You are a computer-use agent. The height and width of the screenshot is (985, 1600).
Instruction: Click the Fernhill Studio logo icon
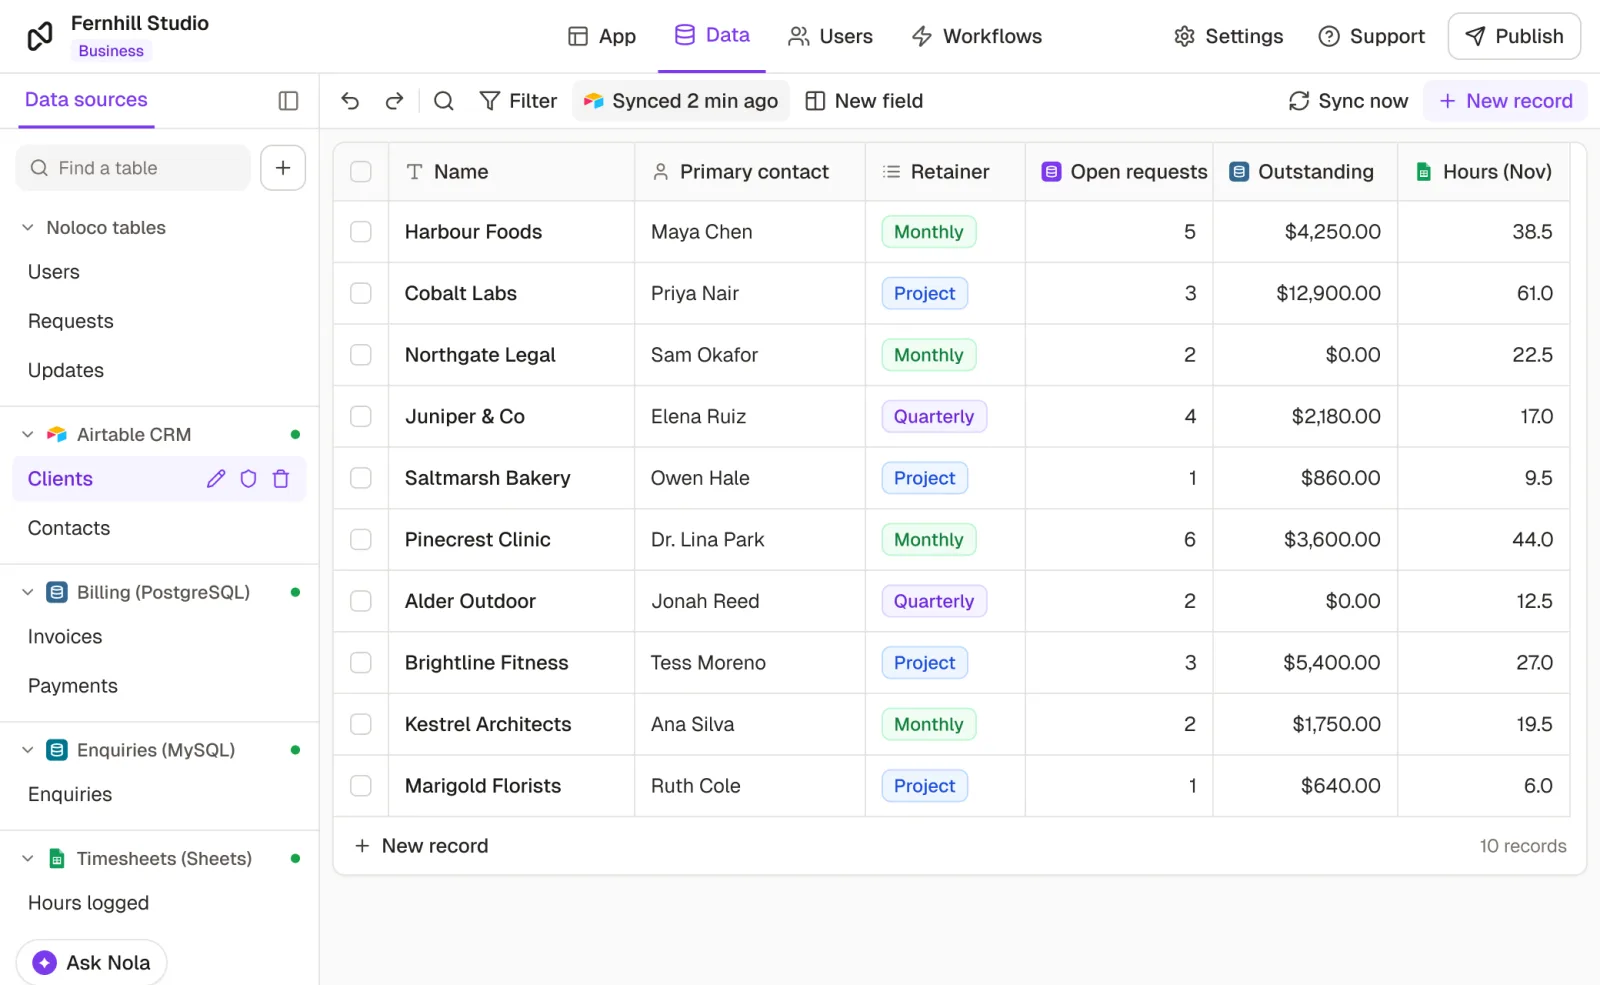click(40, 36)
